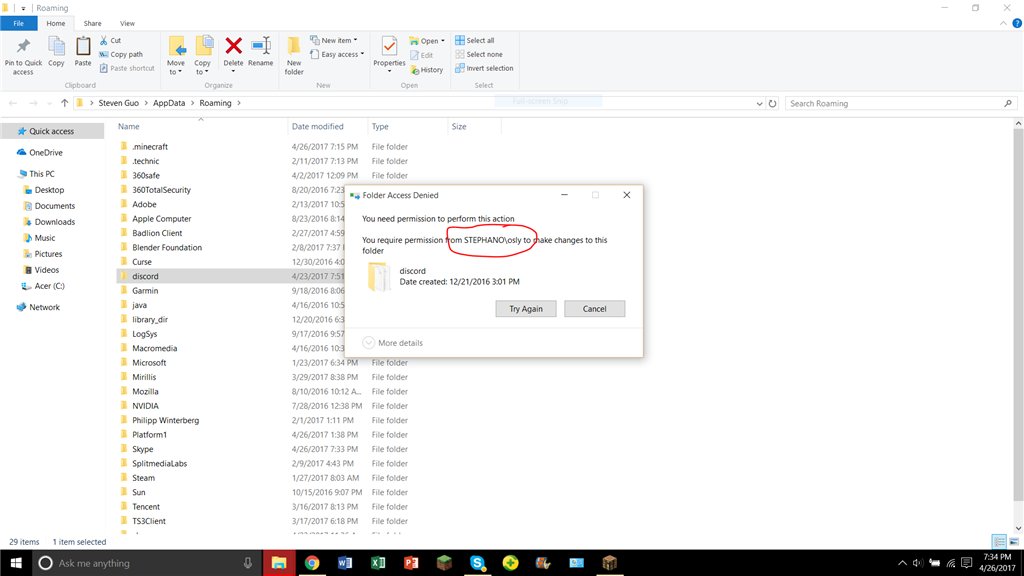This screenshot has width=1024, height=576.
Task: Select Quick access in navigation pane
Action: tap(52, 131)
